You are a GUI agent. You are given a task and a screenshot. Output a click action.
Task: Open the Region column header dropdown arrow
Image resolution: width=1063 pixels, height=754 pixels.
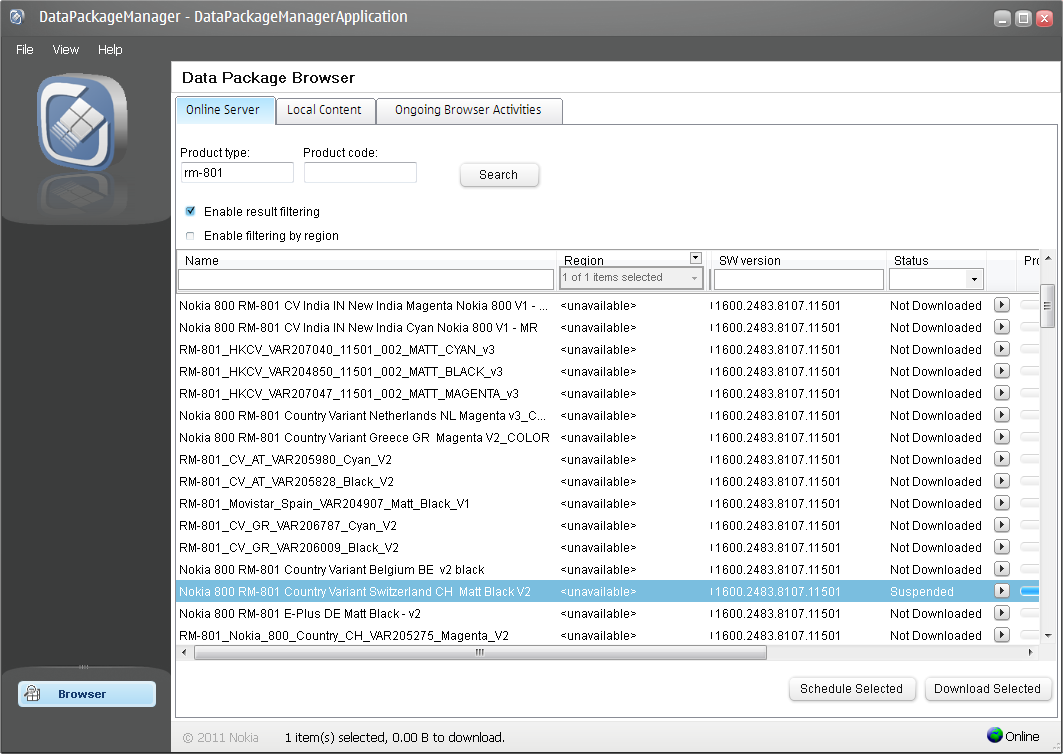pyautogui.click(x=696, y=258)
